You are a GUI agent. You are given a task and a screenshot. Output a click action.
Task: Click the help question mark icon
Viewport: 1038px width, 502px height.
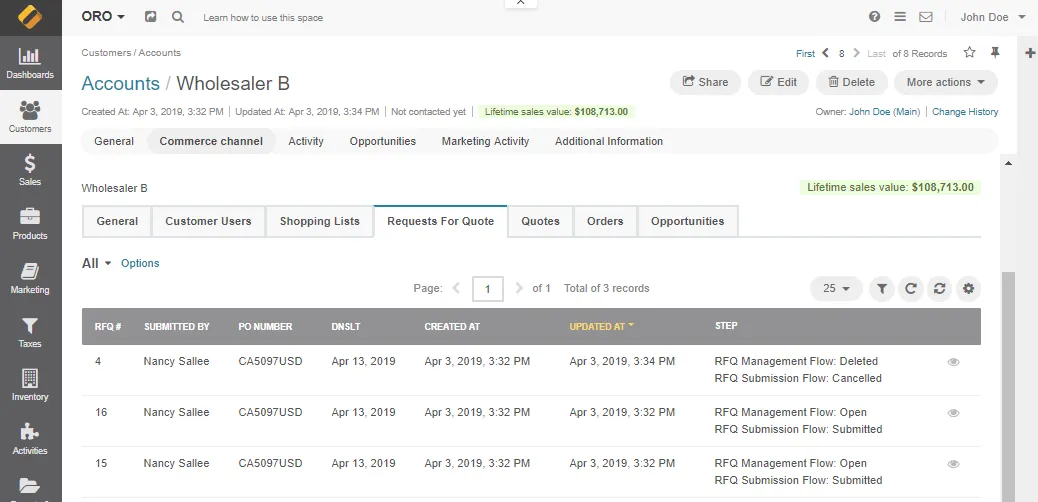pyautogui.click(x=875, y=17)
